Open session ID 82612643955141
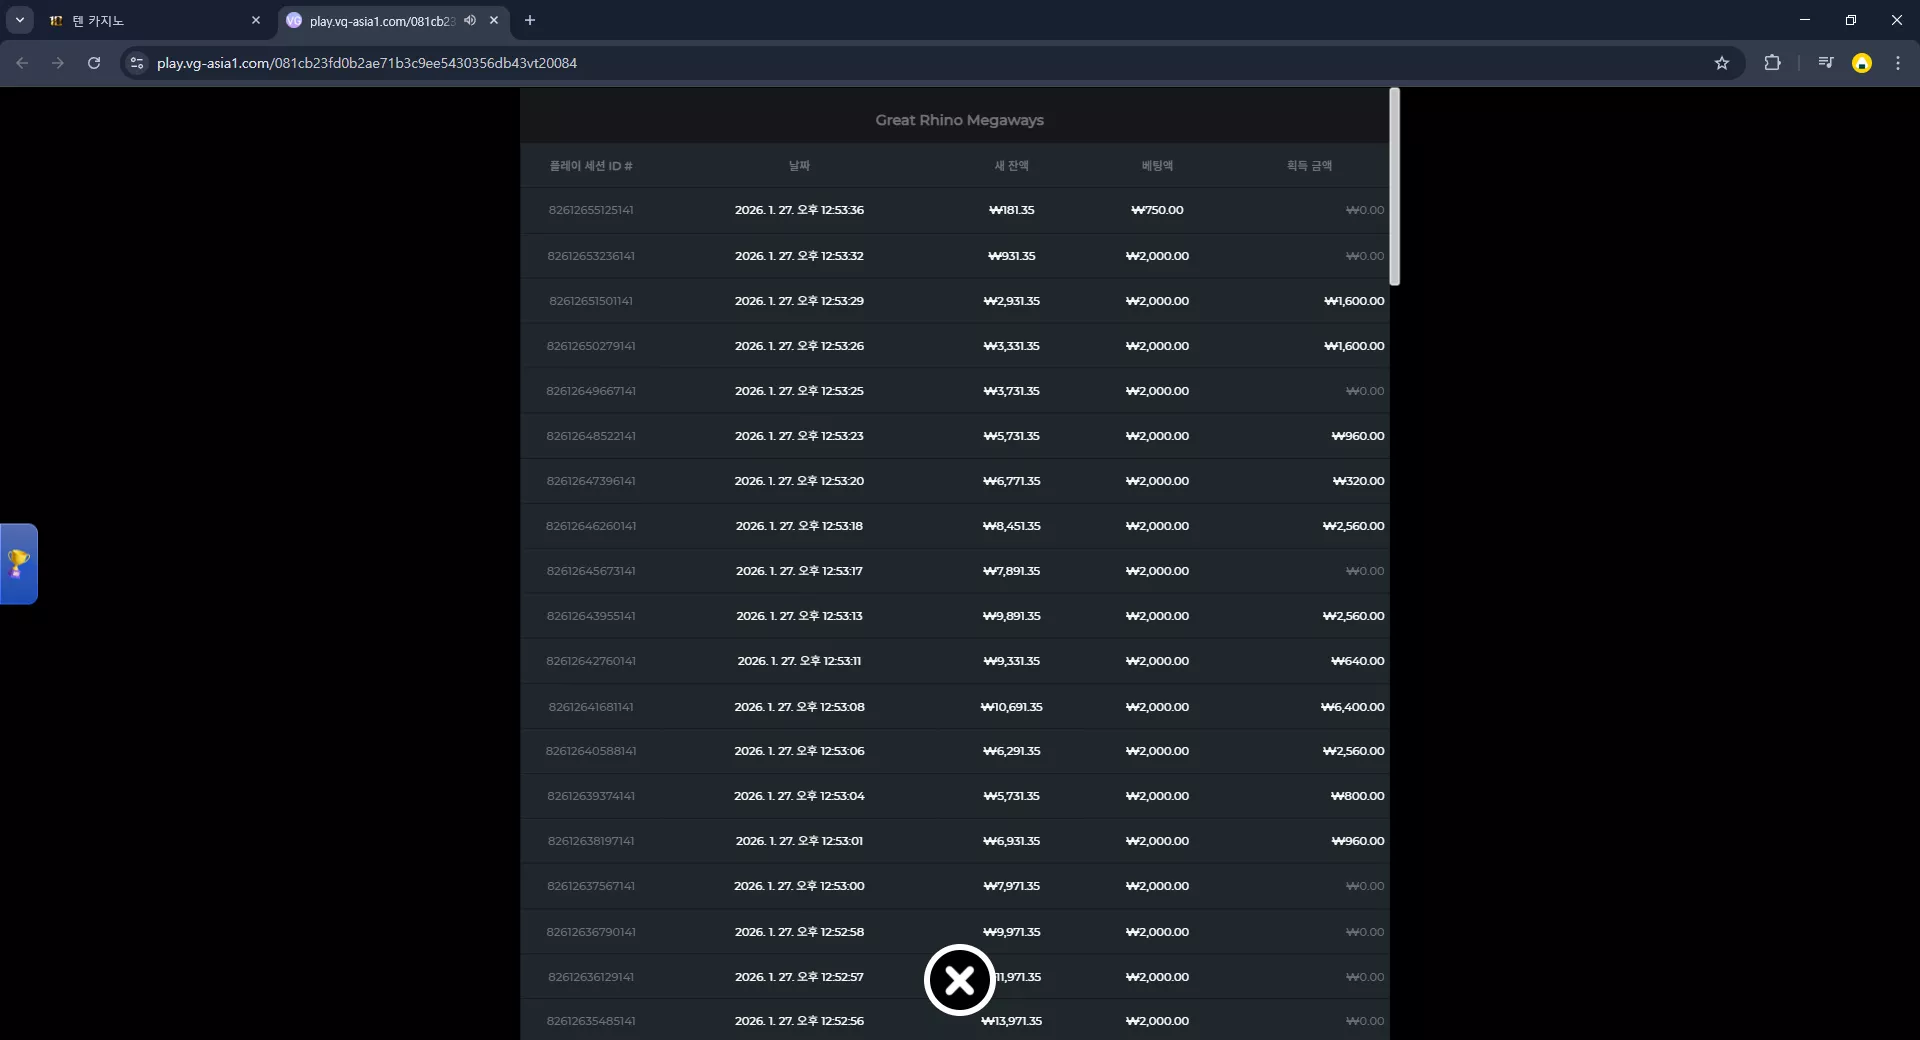The image size is (1920, 1040). (591, 616)
